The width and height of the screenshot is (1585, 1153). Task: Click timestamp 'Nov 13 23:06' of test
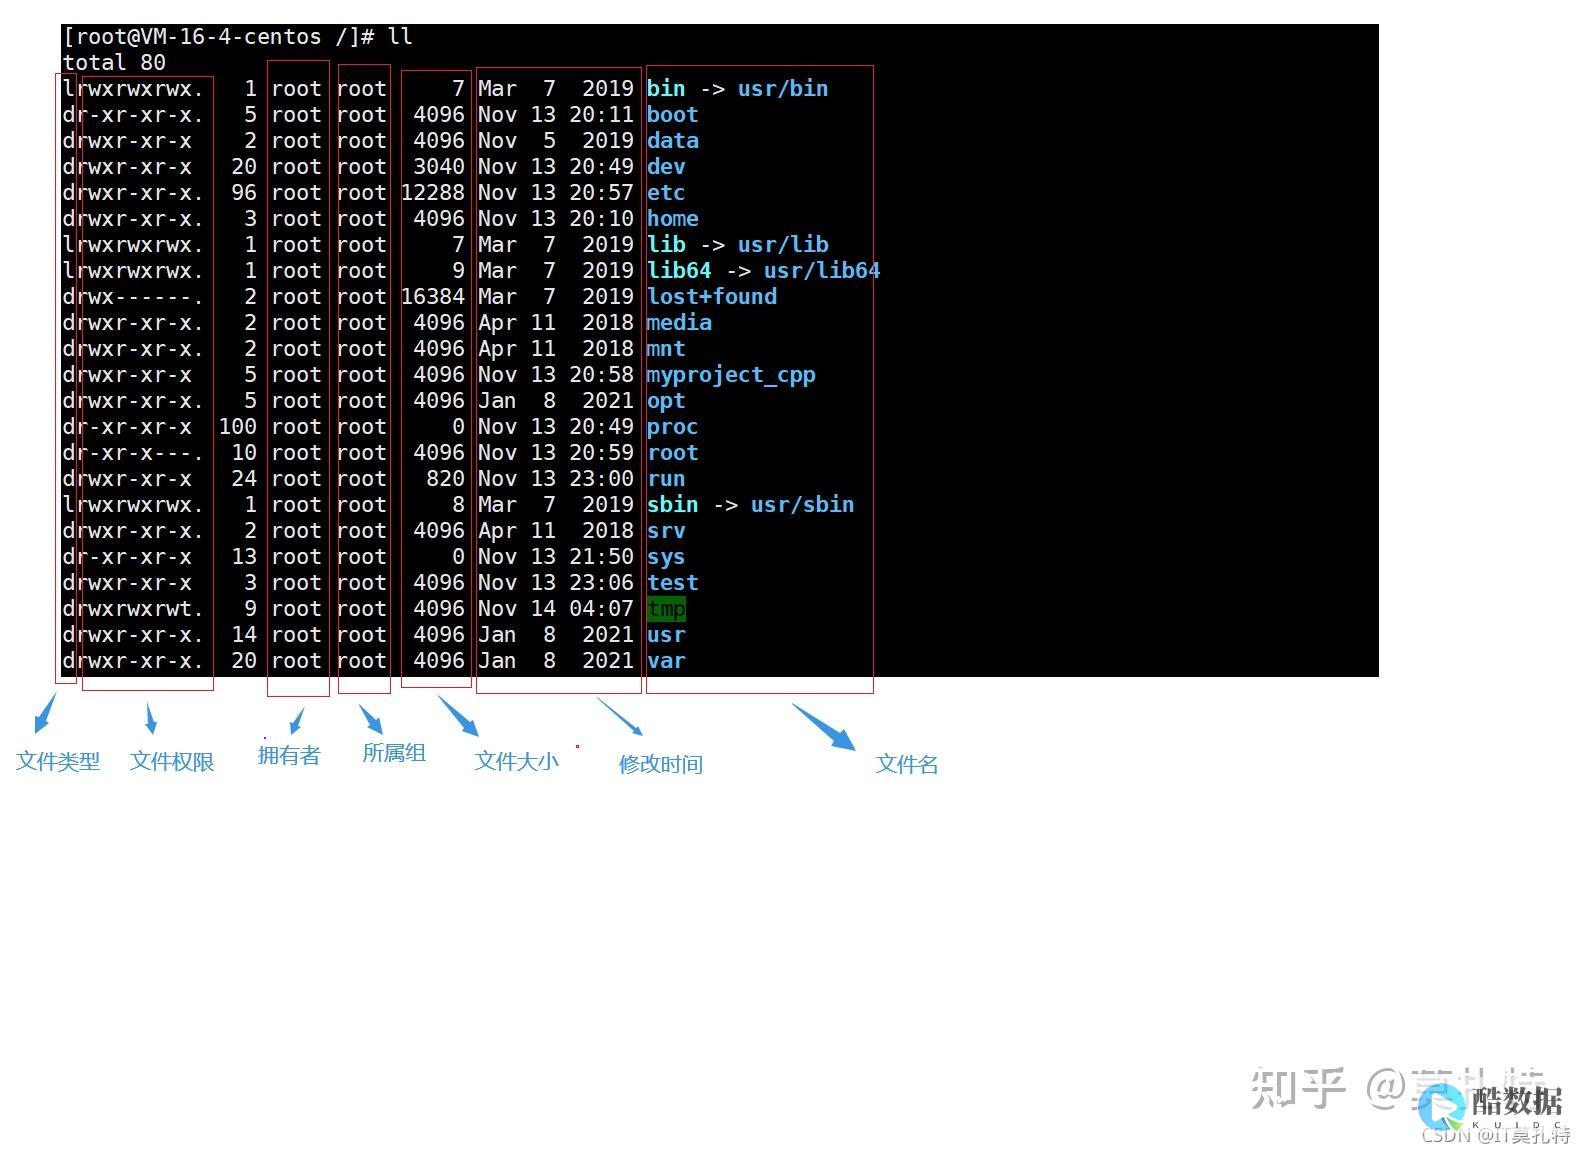click(x=556, y=583)
